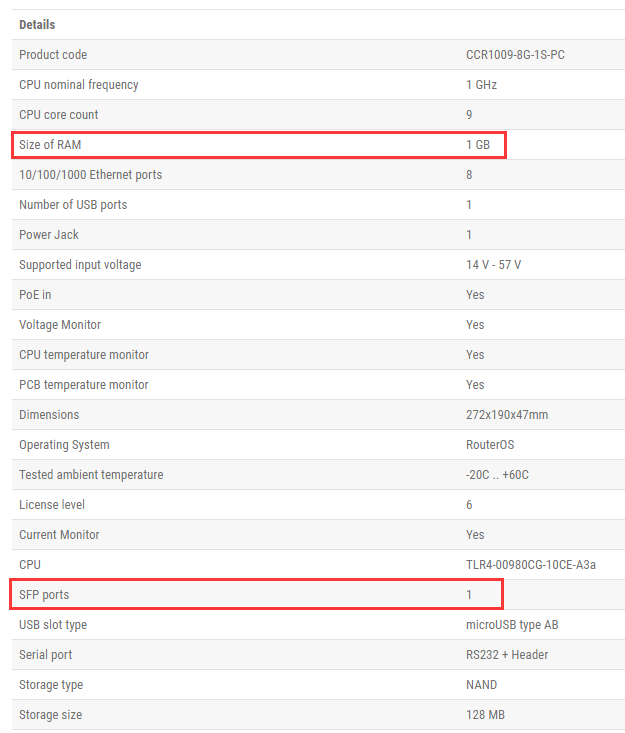Click the microUSB type AB value
The width and height of the screenshot is (625, 733).
click(x=512, y=625)
